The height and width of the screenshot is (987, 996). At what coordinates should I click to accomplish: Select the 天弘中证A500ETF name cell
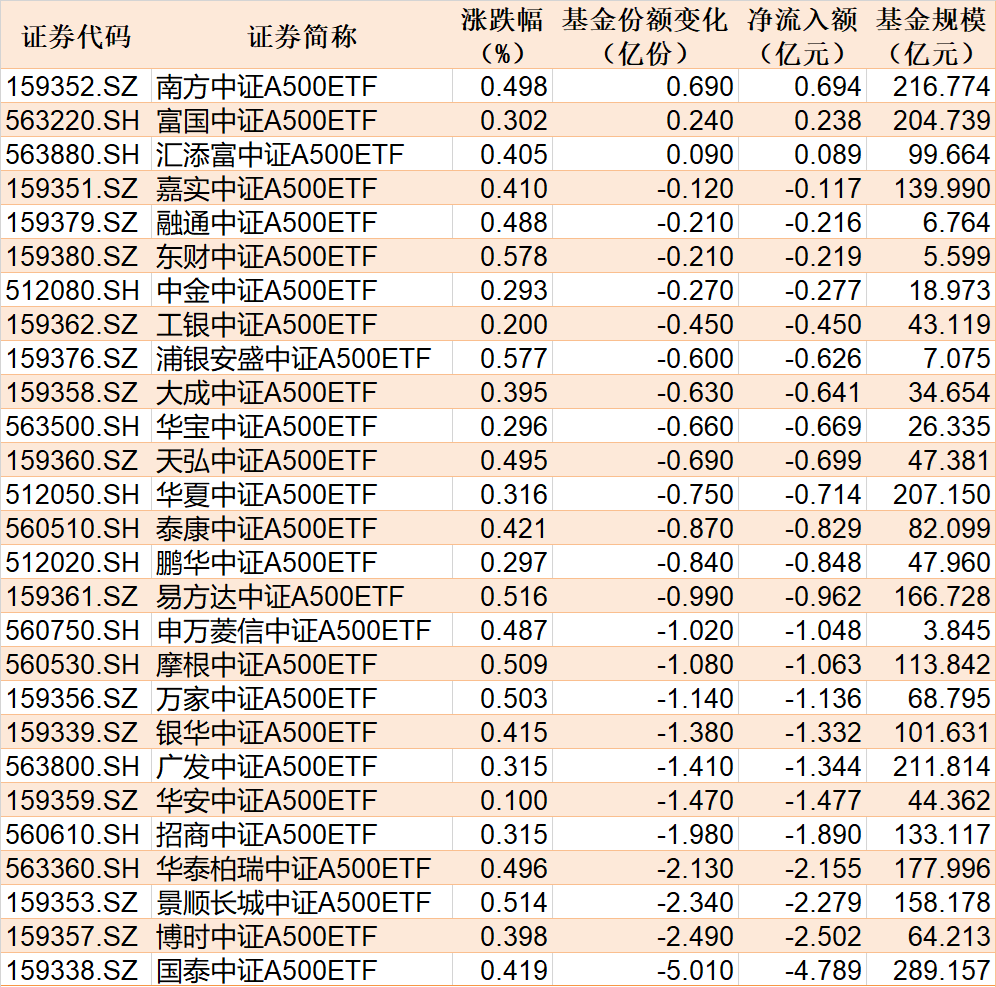[x=302, y=460]
